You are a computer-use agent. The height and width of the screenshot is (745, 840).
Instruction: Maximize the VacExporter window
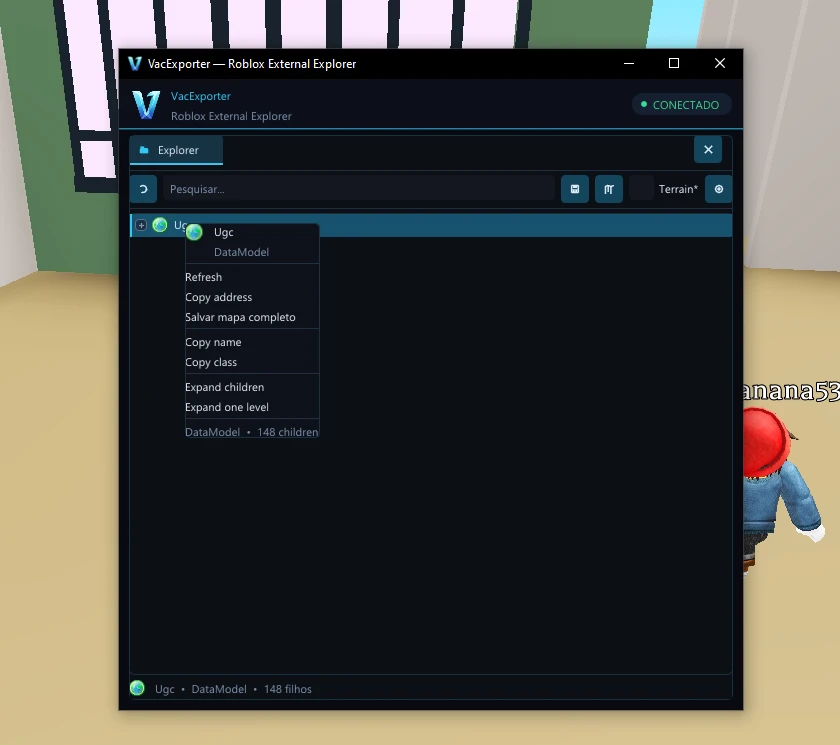(x=674, y=64)
